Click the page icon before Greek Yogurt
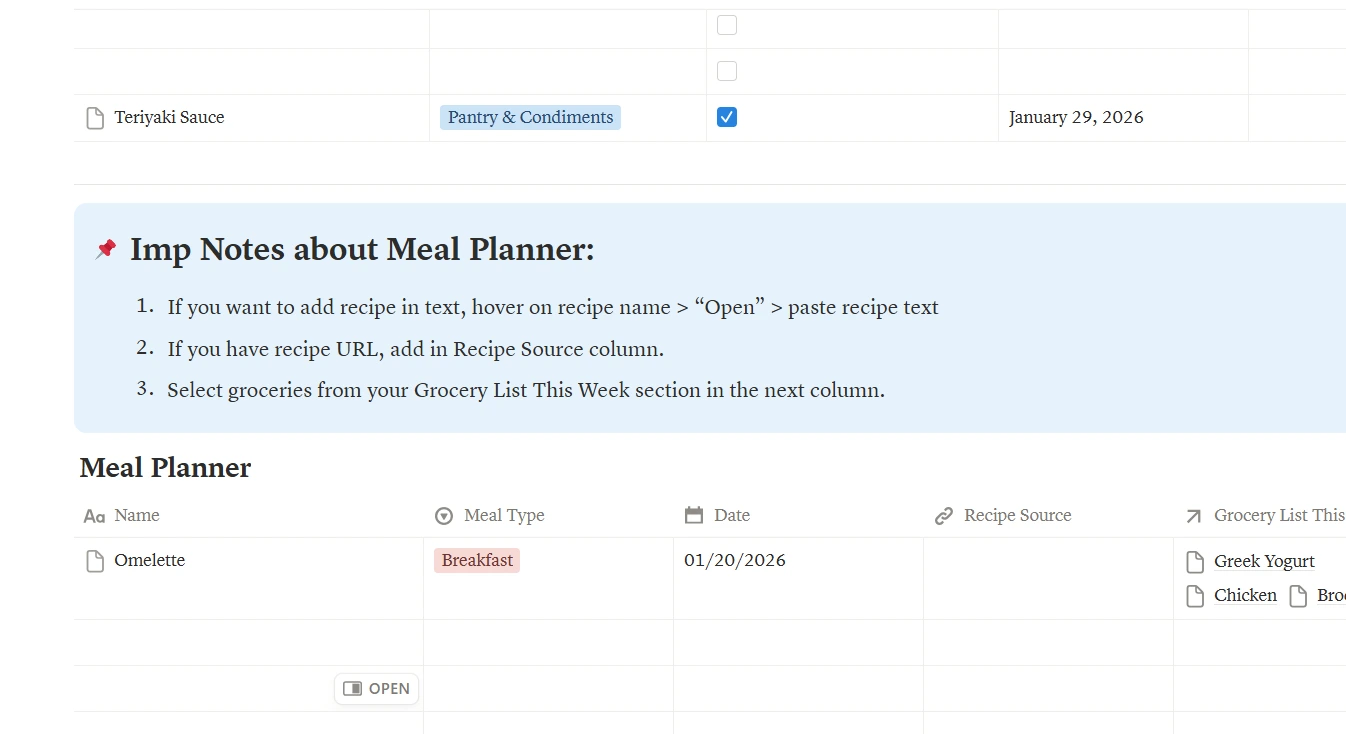 click(1195, 561)
